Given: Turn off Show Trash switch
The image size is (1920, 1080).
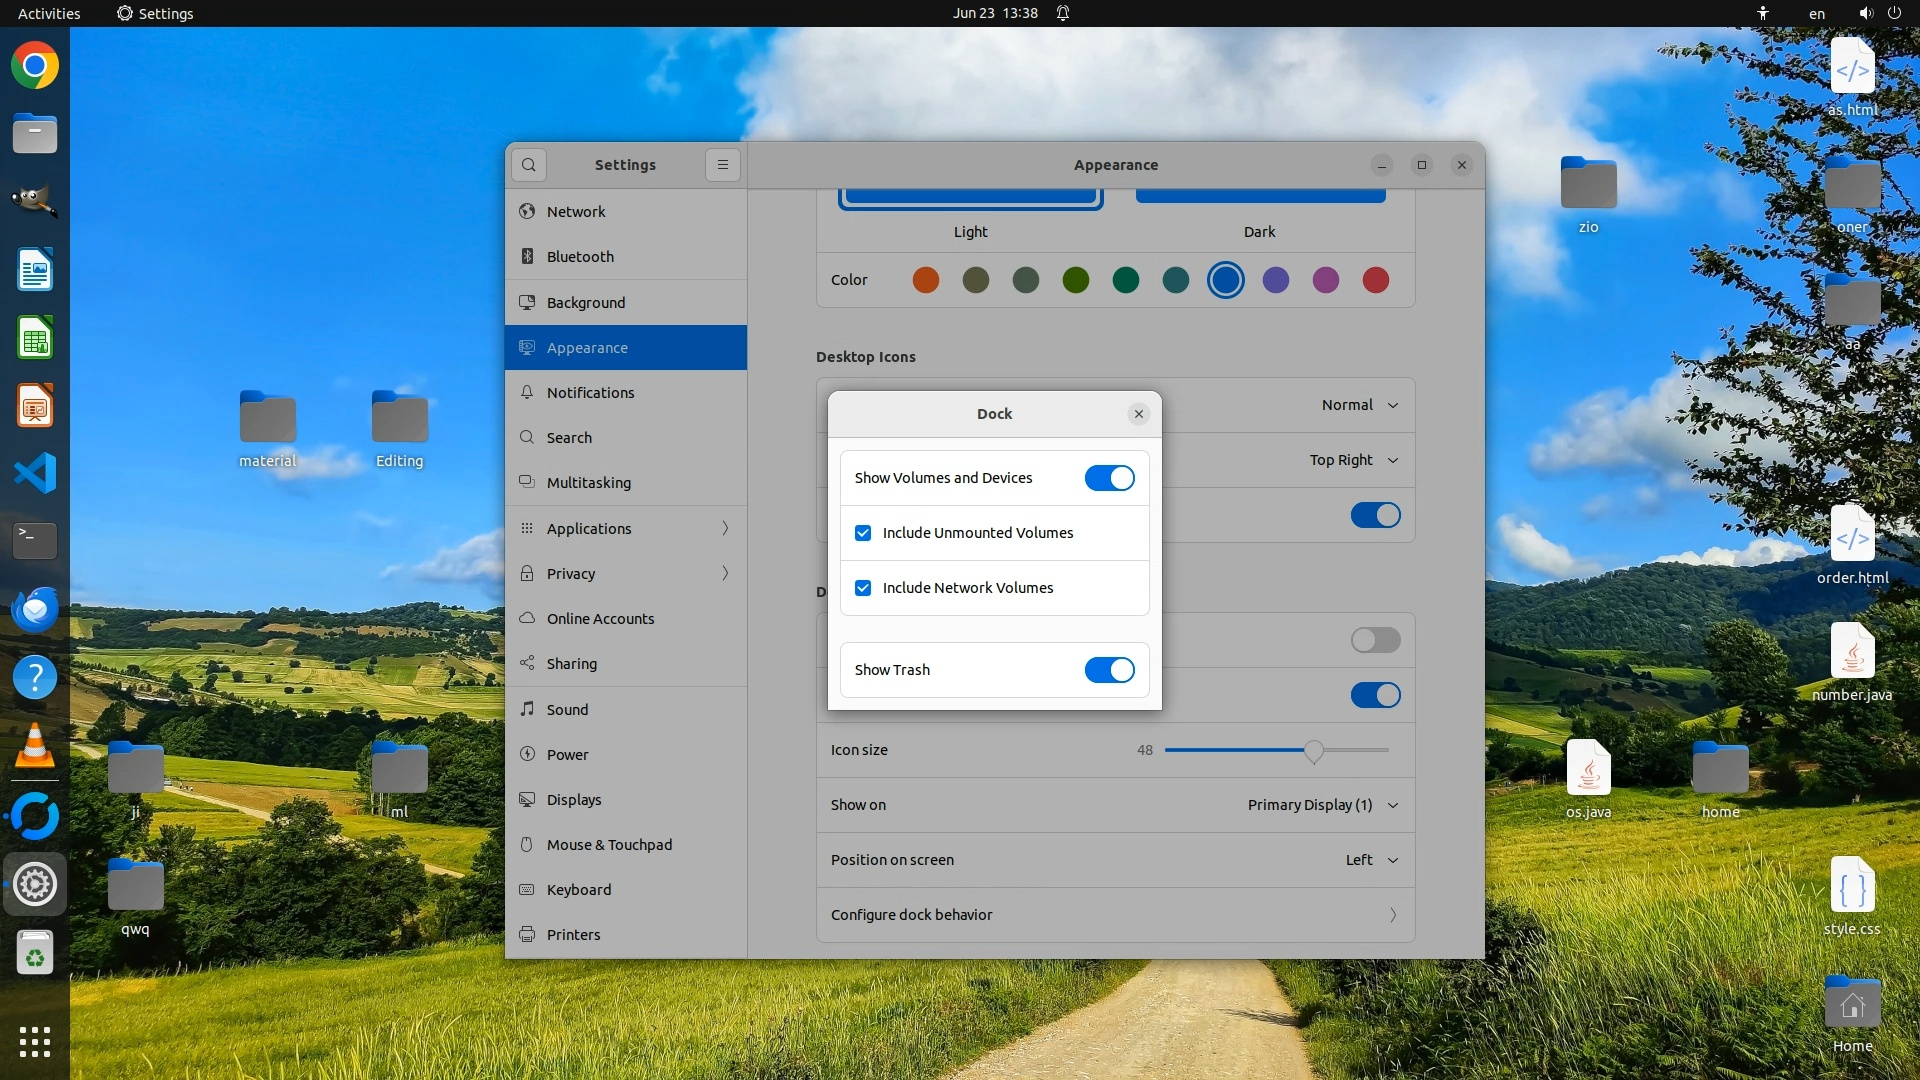Looking at the screenshot, I should tap(1109, 670).
